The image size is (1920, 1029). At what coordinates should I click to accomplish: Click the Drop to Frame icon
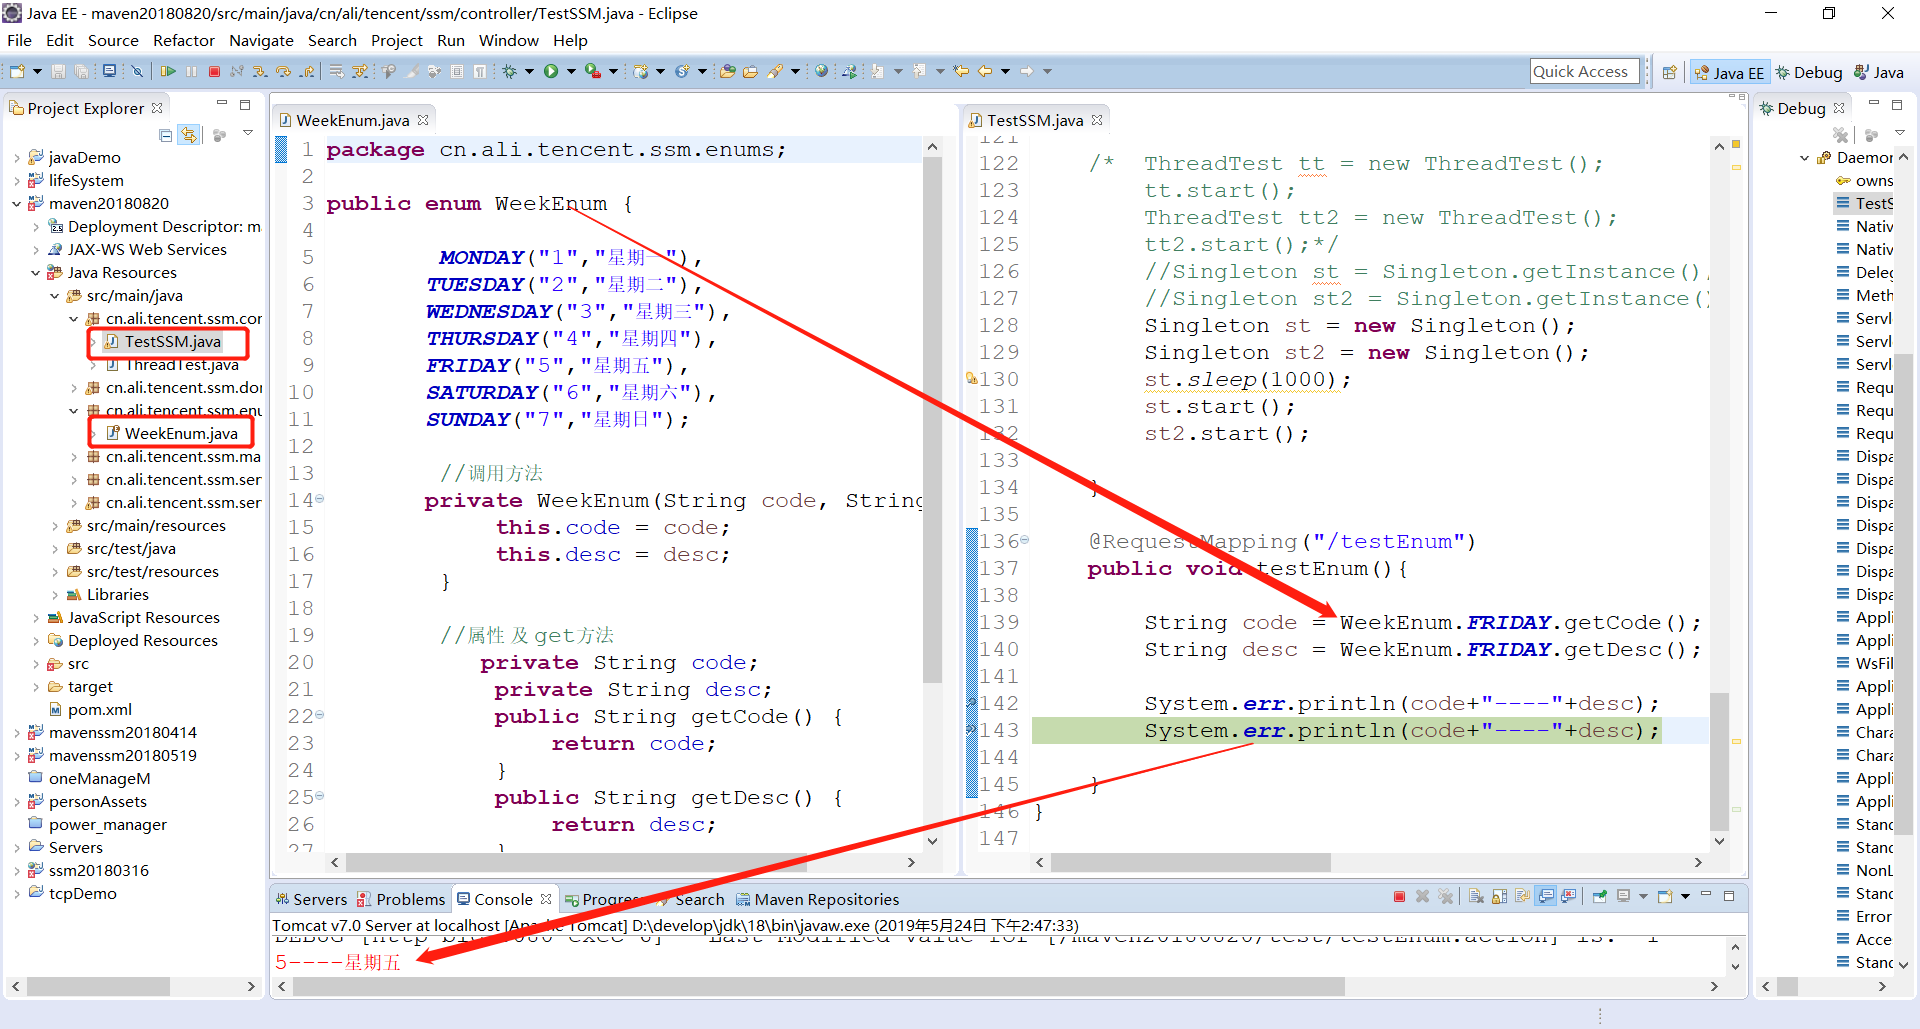tap(335, 71)
